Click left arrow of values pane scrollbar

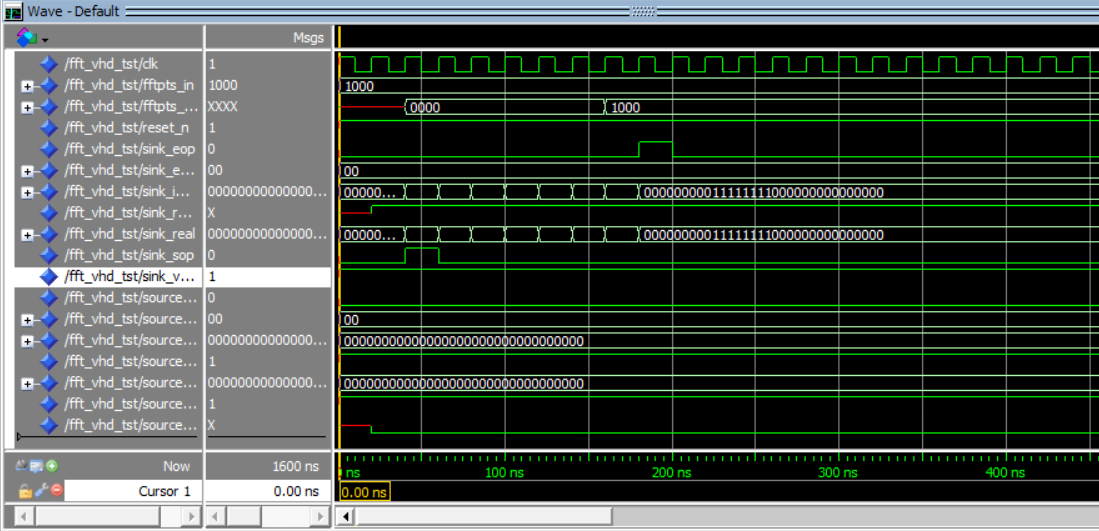pyautogui.click(x=217, y=517)
